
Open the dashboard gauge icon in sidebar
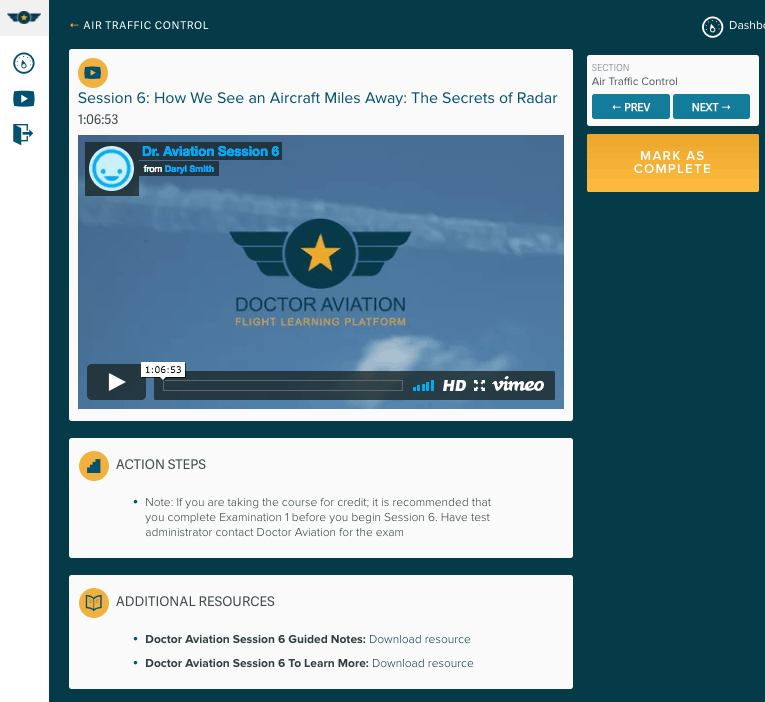coord(24,63)
